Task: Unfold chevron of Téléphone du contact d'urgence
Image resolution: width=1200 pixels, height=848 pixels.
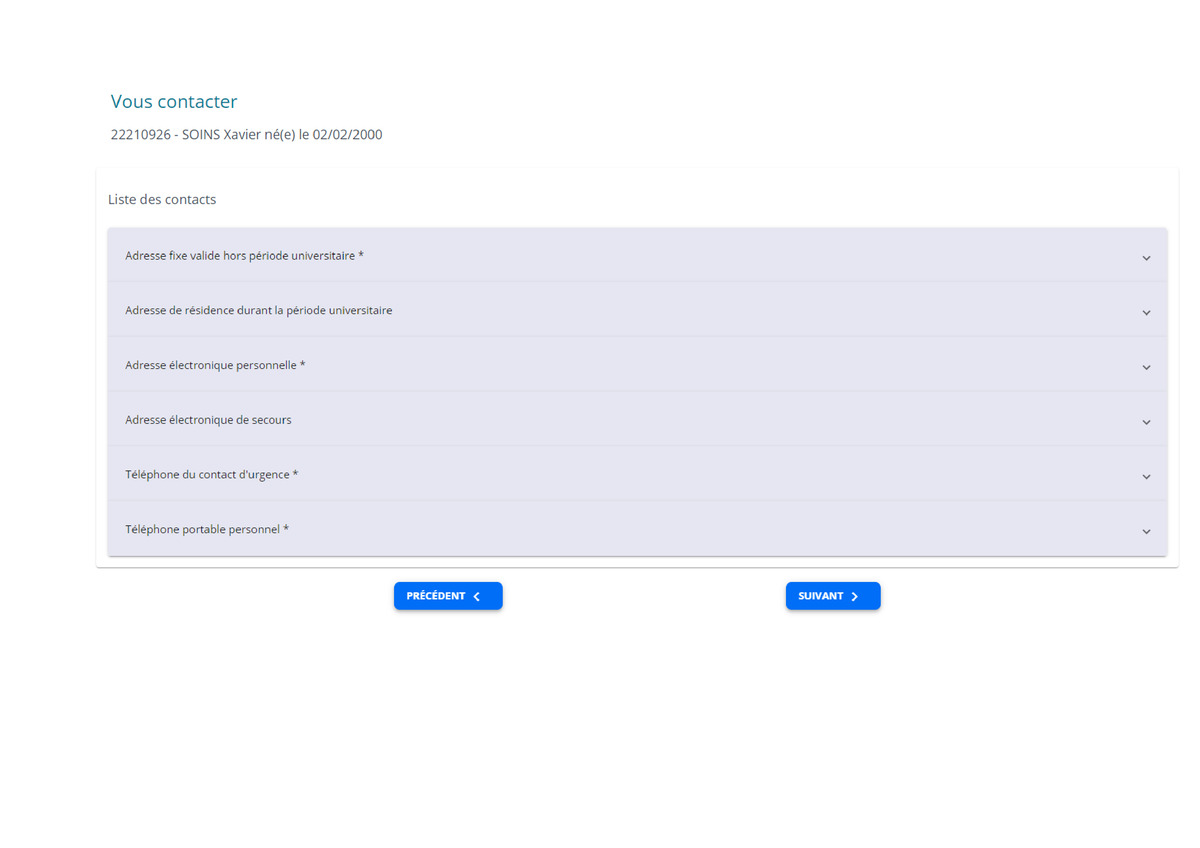Action: [x=1146, y=477]
